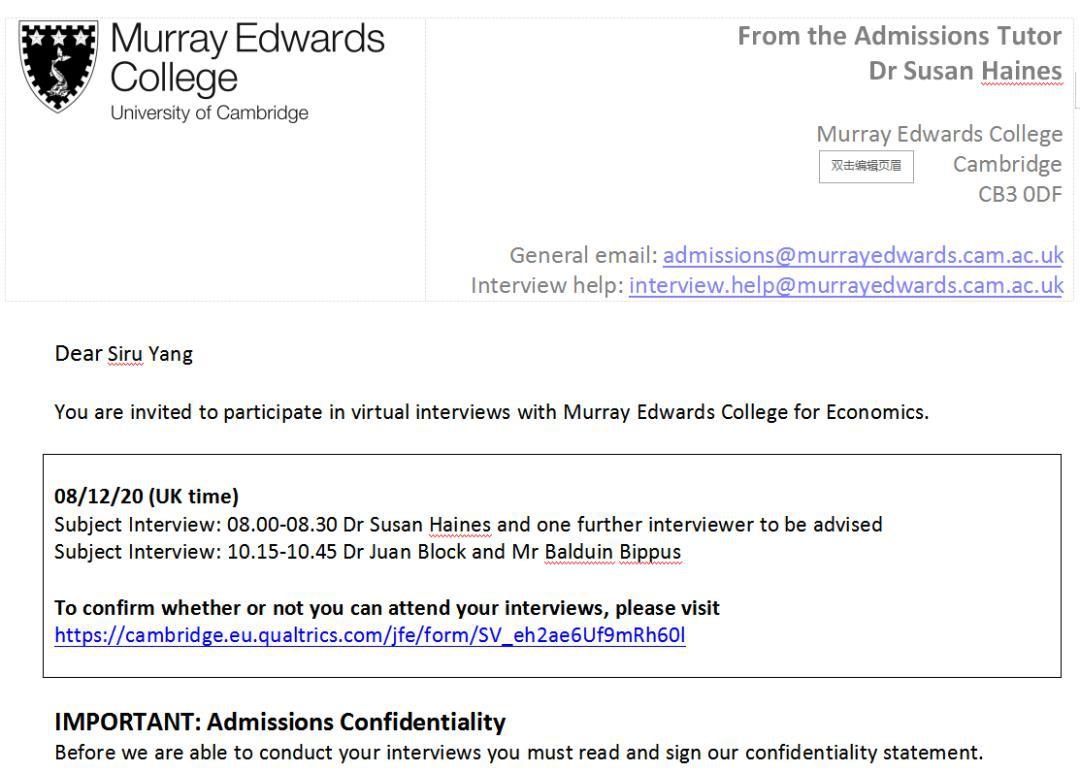The width and height of the screenshot is (1080, 772).
Task: Click the From the Admissions Tutor heading
Action: click(x=900, y=36)
